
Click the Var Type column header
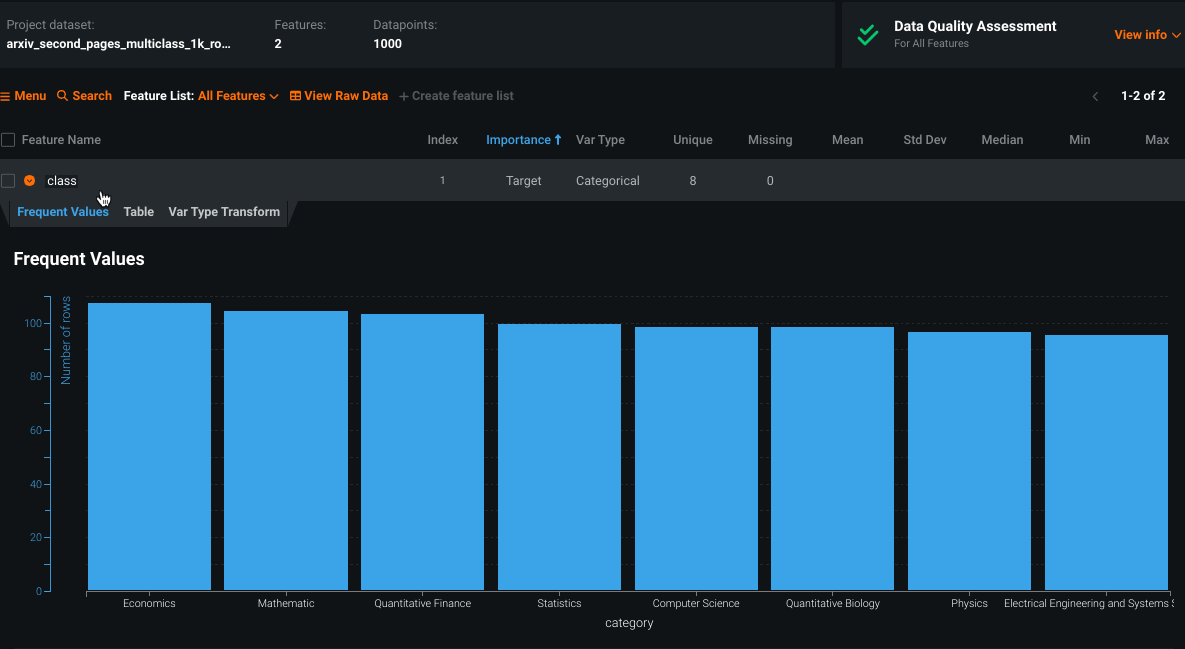(600, 140)
